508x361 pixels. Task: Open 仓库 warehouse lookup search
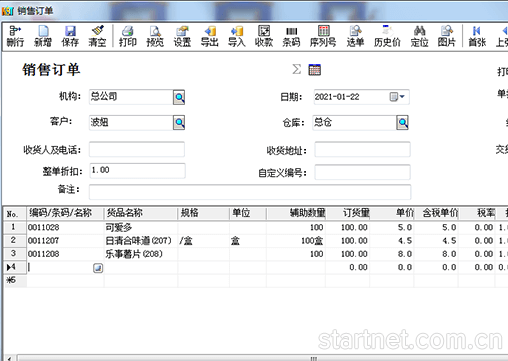click(402, 123)
